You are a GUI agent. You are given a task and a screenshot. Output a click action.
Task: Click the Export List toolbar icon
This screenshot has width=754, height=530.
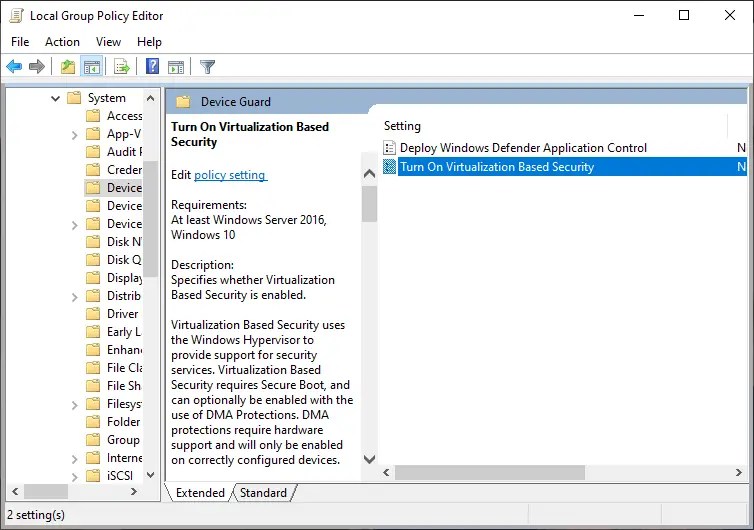point(122,67)
